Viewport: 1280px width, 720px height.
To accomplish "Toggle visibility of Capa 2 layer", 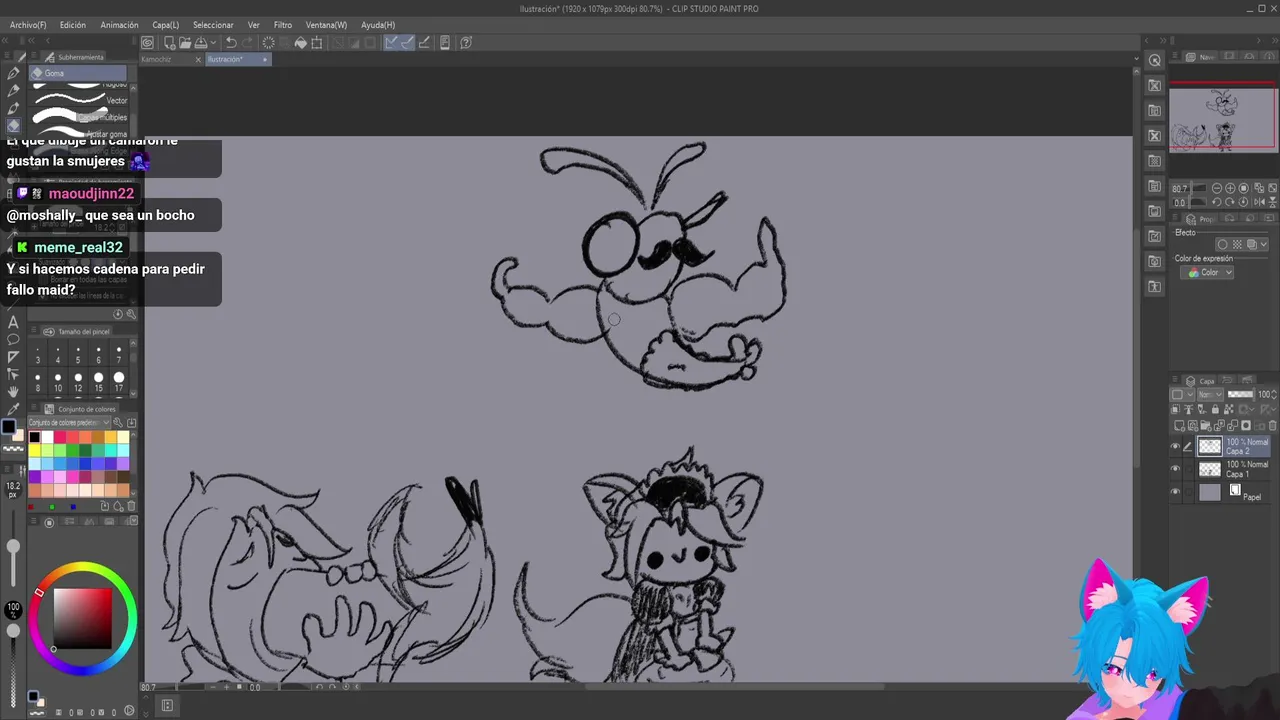I will [x=1176, y=447].
